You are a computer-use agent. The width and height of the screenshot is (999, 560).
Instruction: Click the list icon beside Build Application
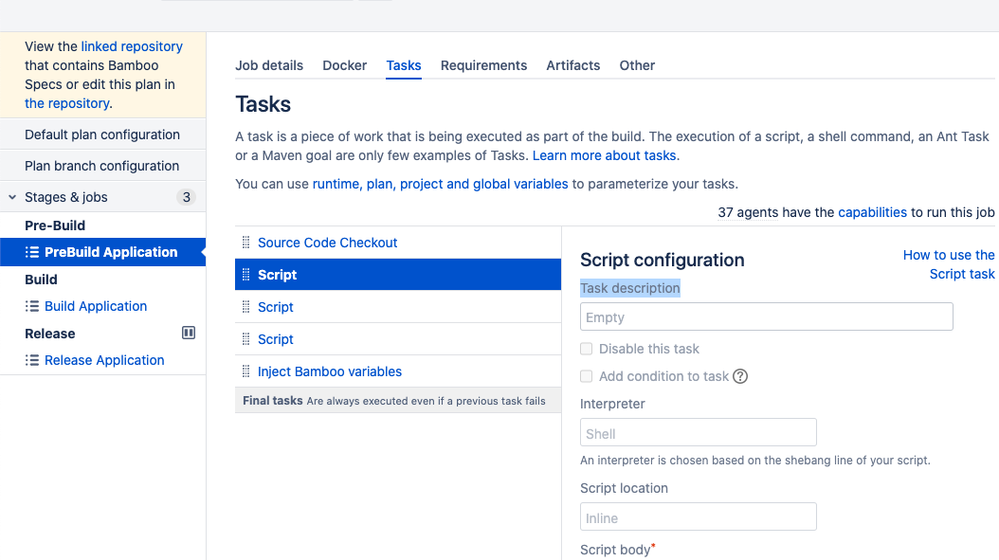click(x=32, y=306)
